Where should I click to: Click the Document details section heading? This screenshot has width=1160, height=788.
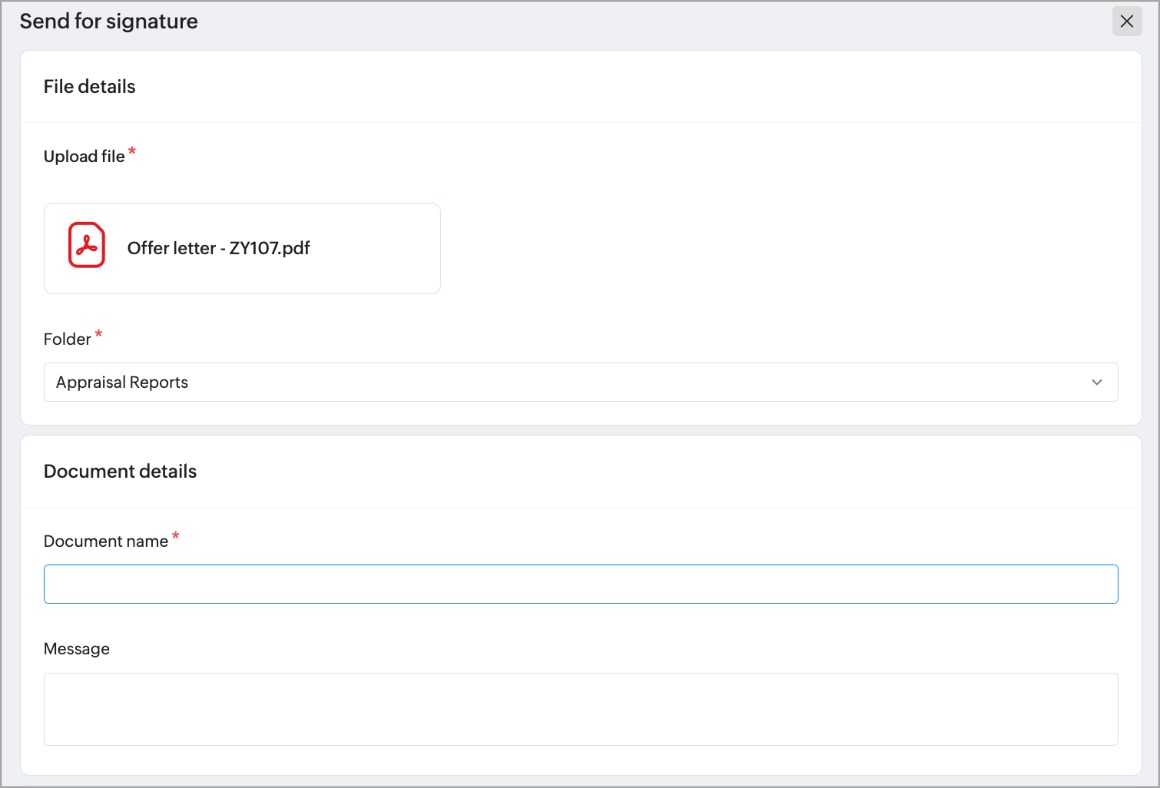(x=120, y=472)
